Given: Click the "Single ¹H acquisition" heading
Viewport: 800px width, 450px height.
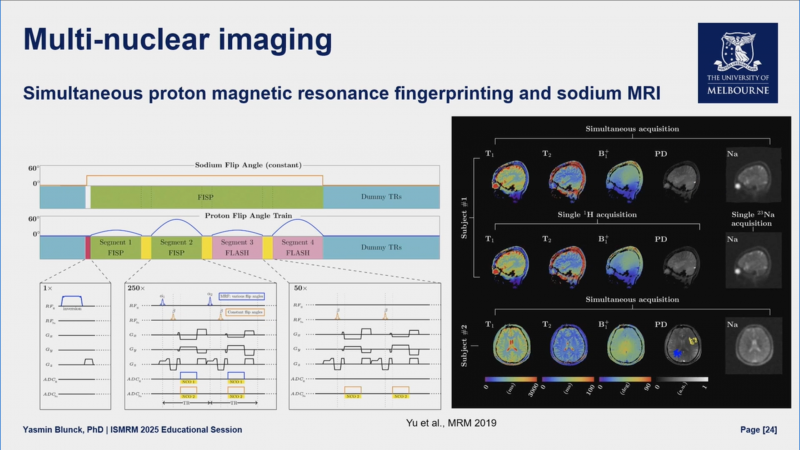Looking at the screenshot, I should (x=597, y=215).
